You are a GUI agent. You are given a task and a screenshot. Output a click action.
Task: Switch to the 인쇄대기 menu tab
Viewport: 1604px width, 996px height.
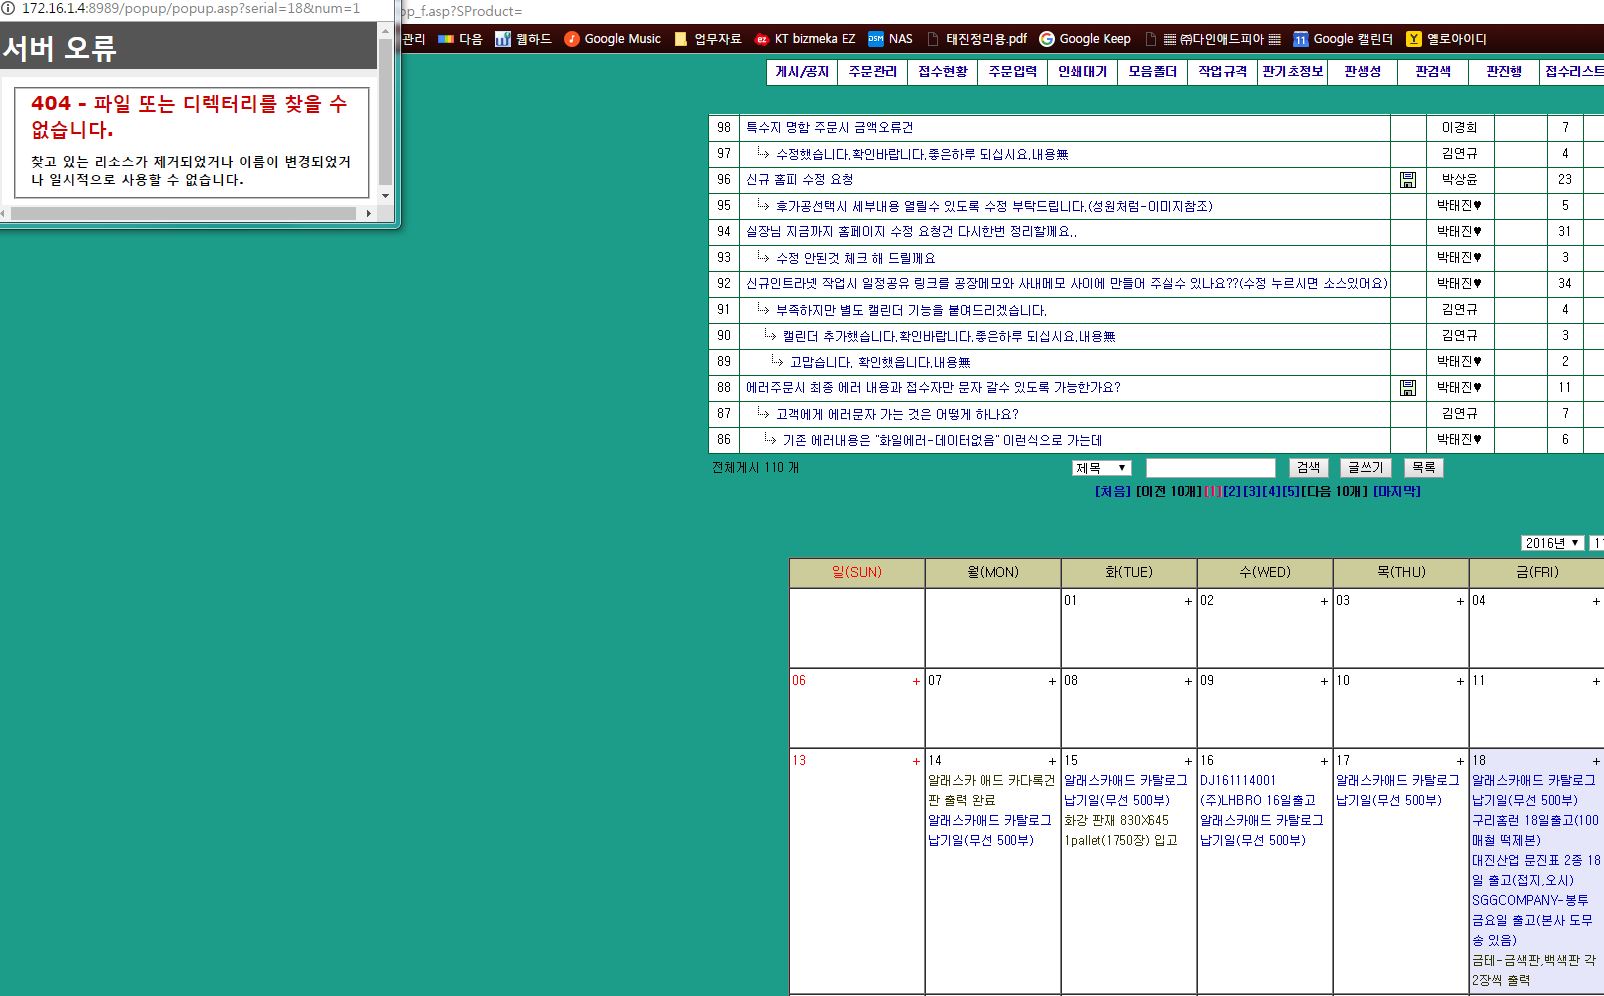(x=1082, y=72)
